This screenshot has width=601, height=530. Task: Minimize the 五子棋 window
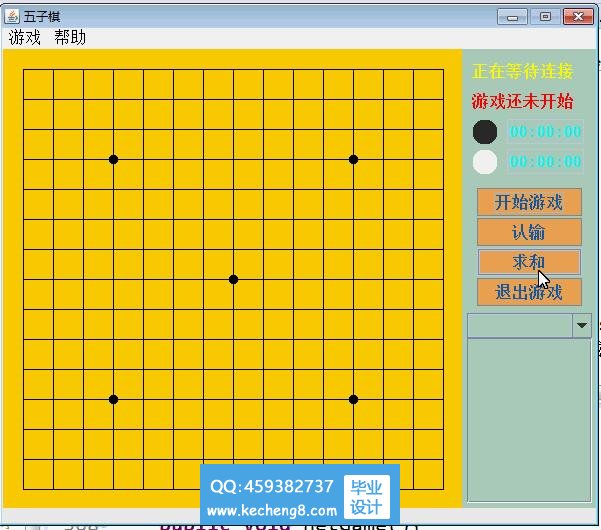512,17
